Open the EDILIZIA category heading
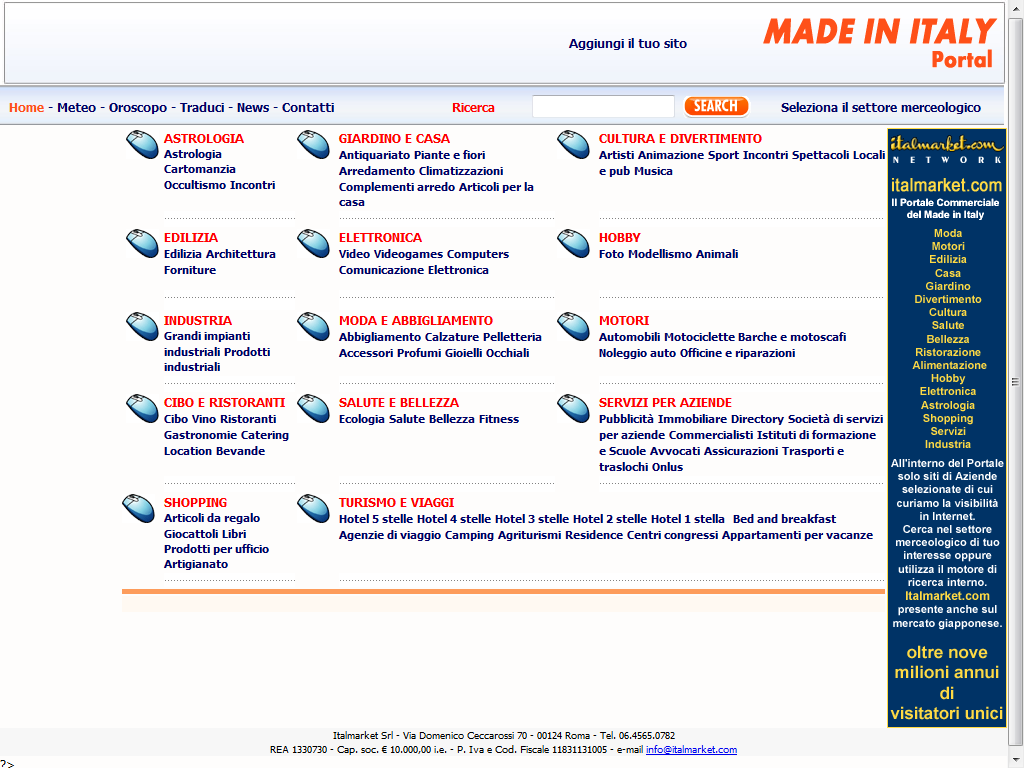Screen dimensions: 1024x768 (191, 238)
